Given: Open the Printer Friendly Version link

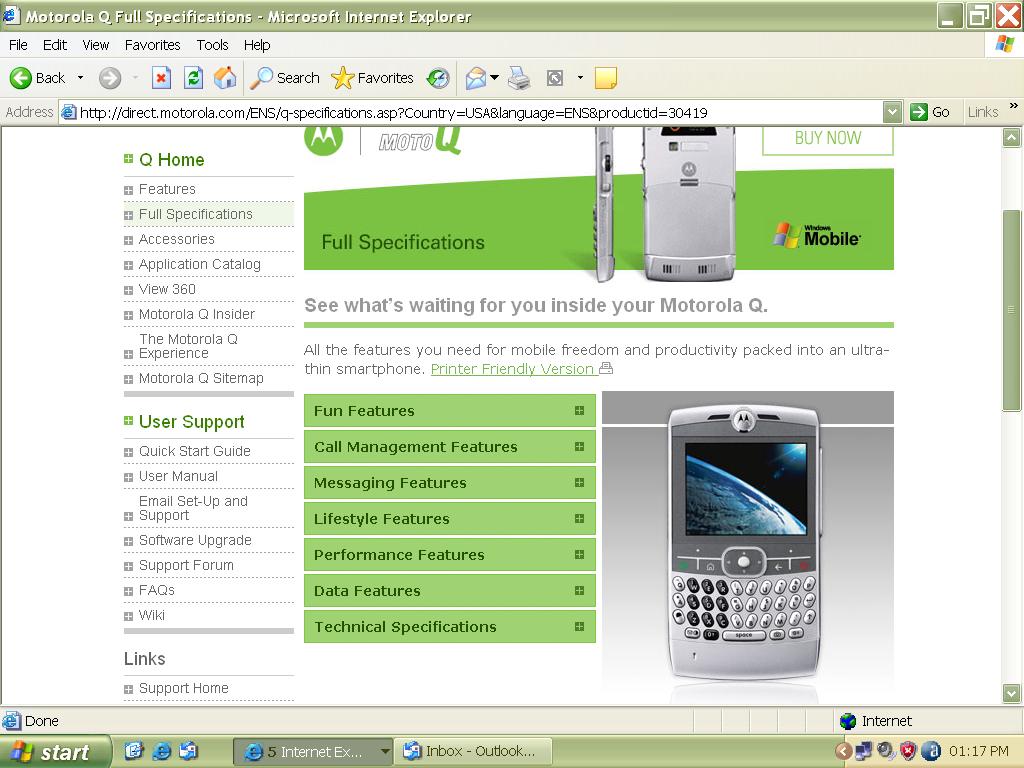Looking at the screenshot, I should pos(513,369).
